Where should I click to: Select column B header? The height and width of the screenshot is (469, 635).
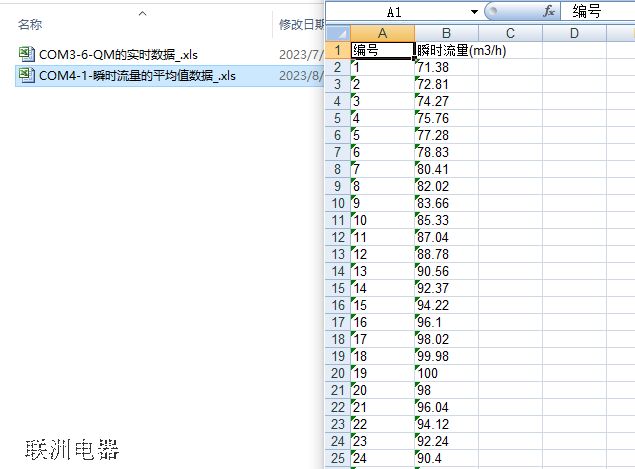(446, 33)
